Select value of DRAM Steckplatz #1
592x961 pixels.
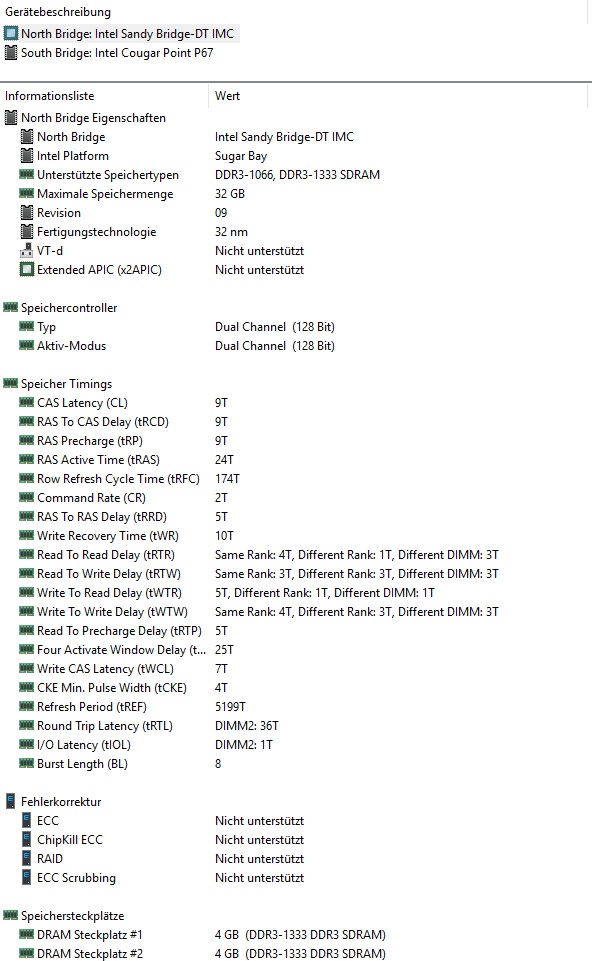click(x=300, y=935)
